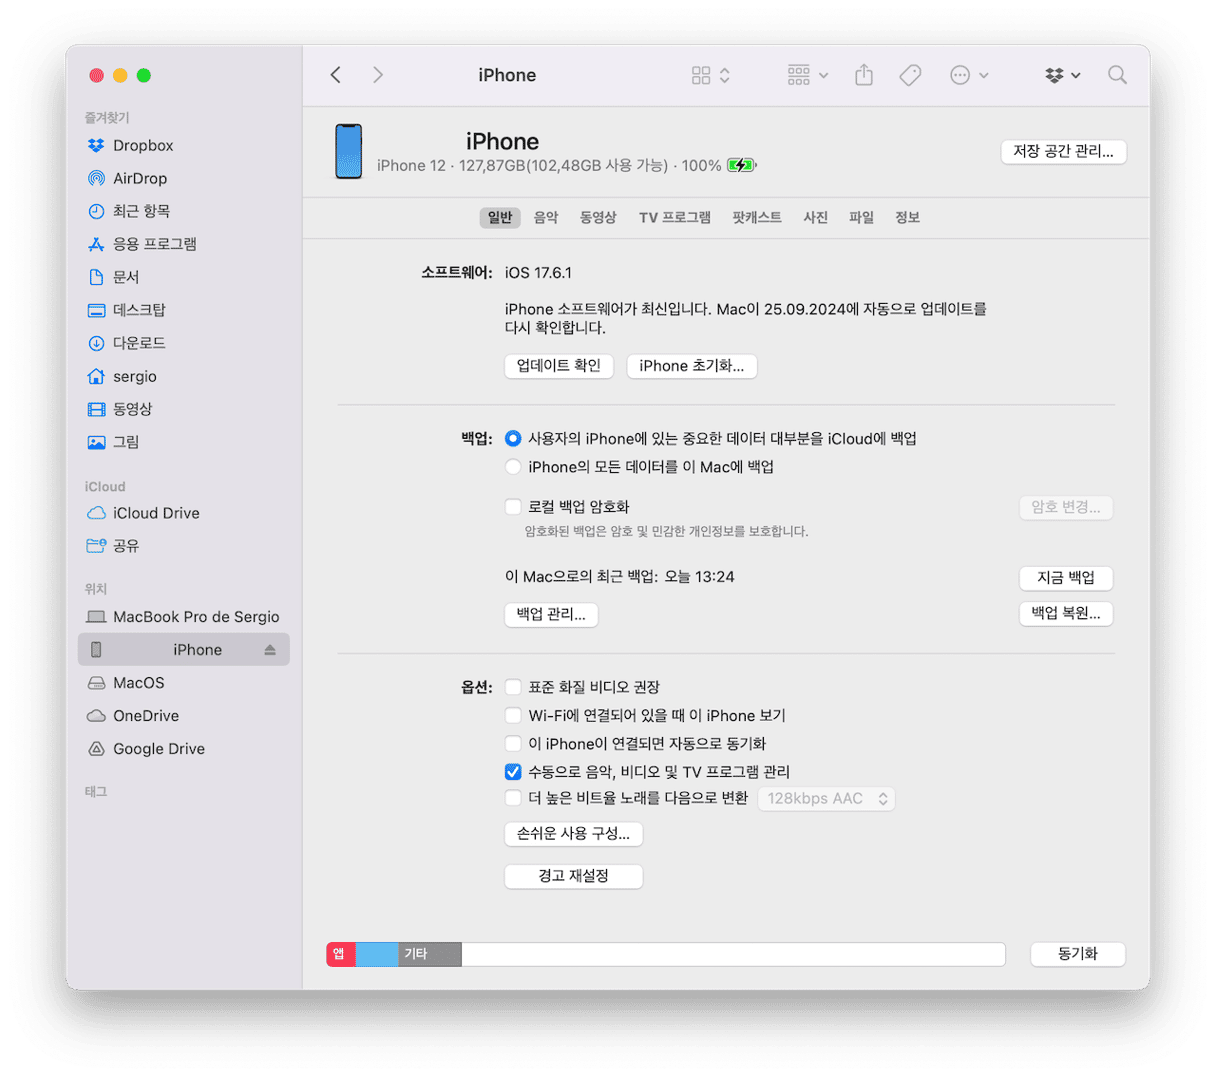Click the 지금 백업 button
The image size is (1216, 1077).
coord(1066,578)
